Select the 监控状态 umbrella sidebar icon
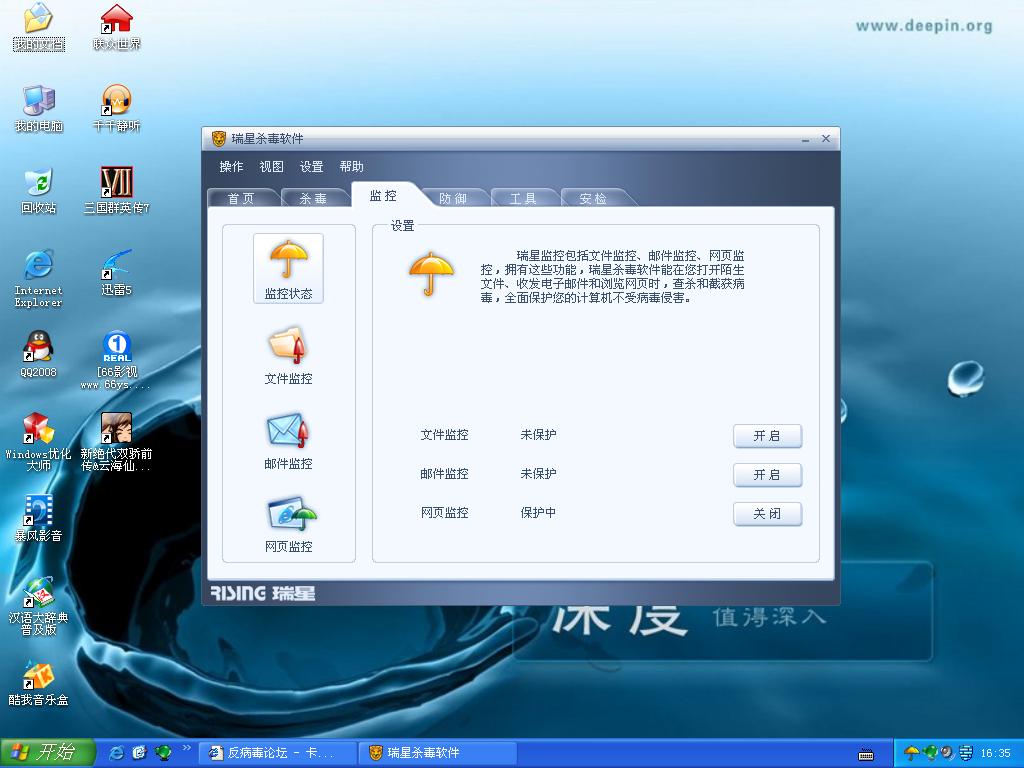 [288, 268]
